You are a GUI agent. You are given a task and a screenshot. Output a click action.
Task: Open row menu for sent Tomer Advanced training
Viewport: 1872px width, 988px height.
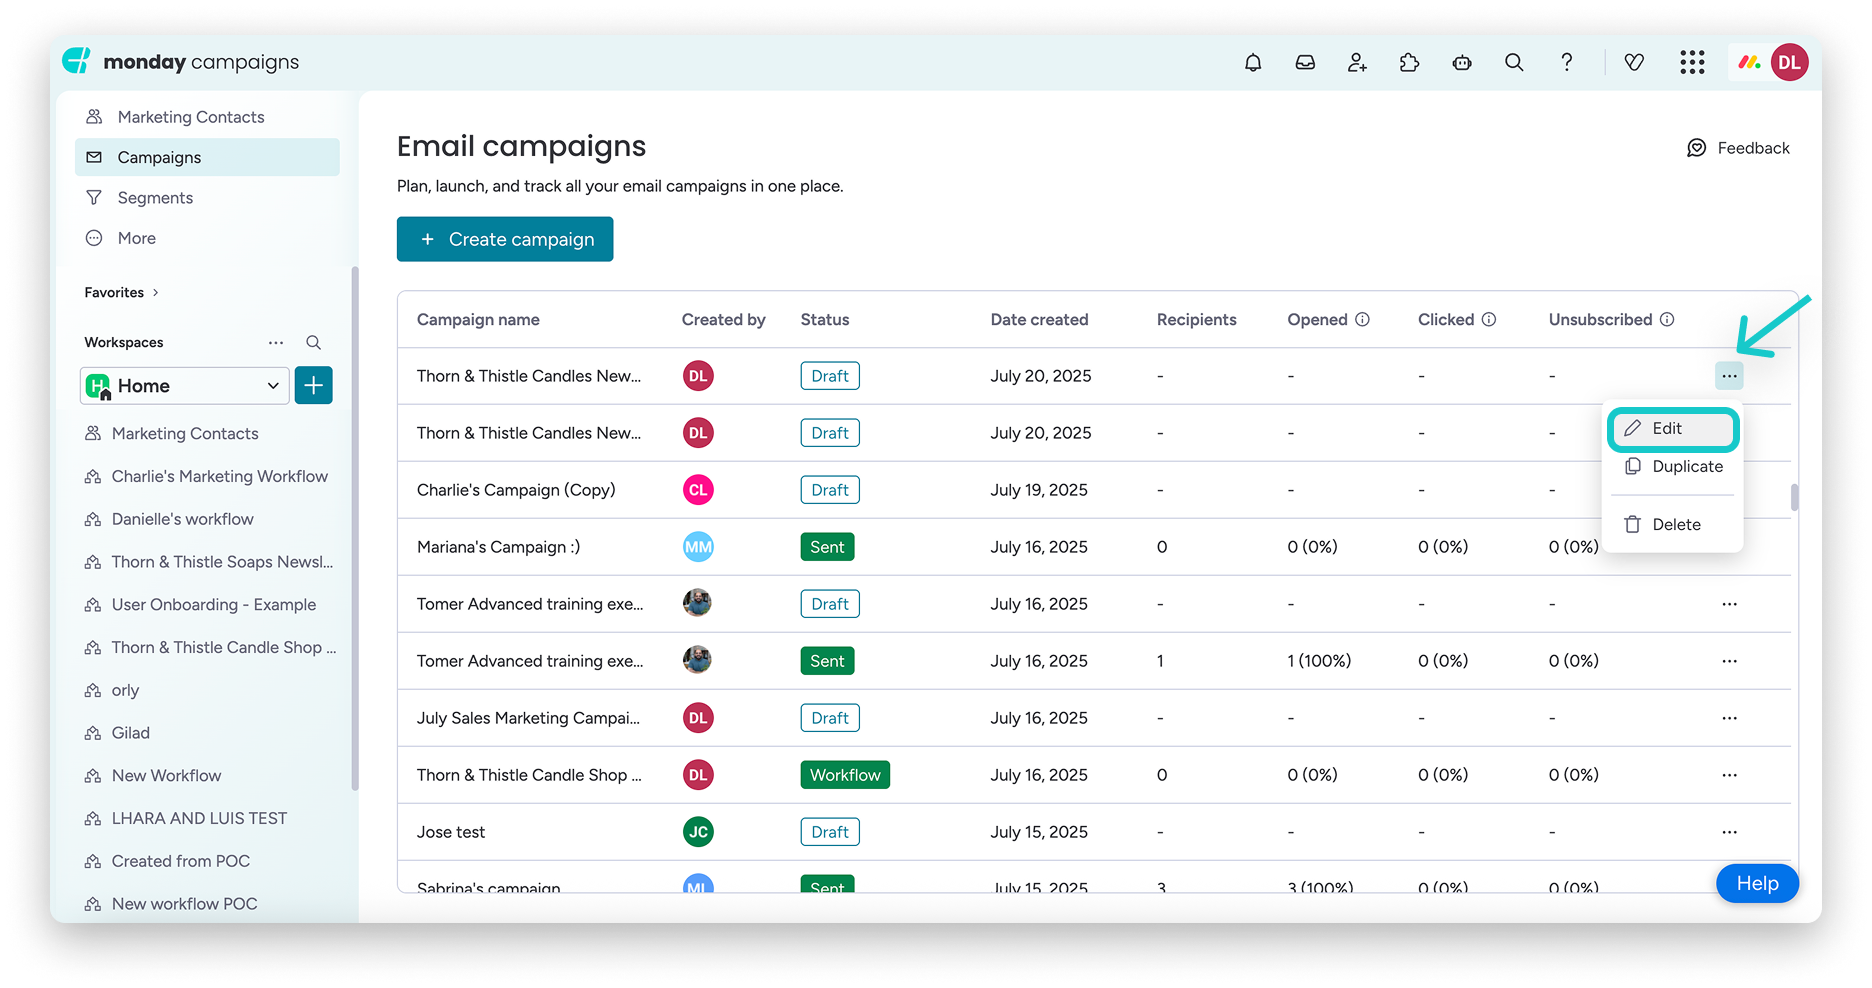[1729, 661]
